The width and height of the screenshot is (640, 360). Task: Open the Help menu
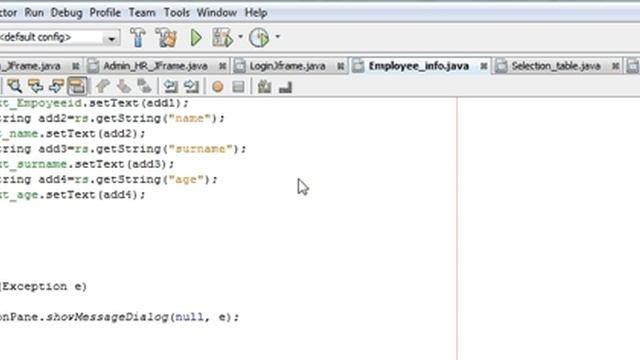[256, 13]
